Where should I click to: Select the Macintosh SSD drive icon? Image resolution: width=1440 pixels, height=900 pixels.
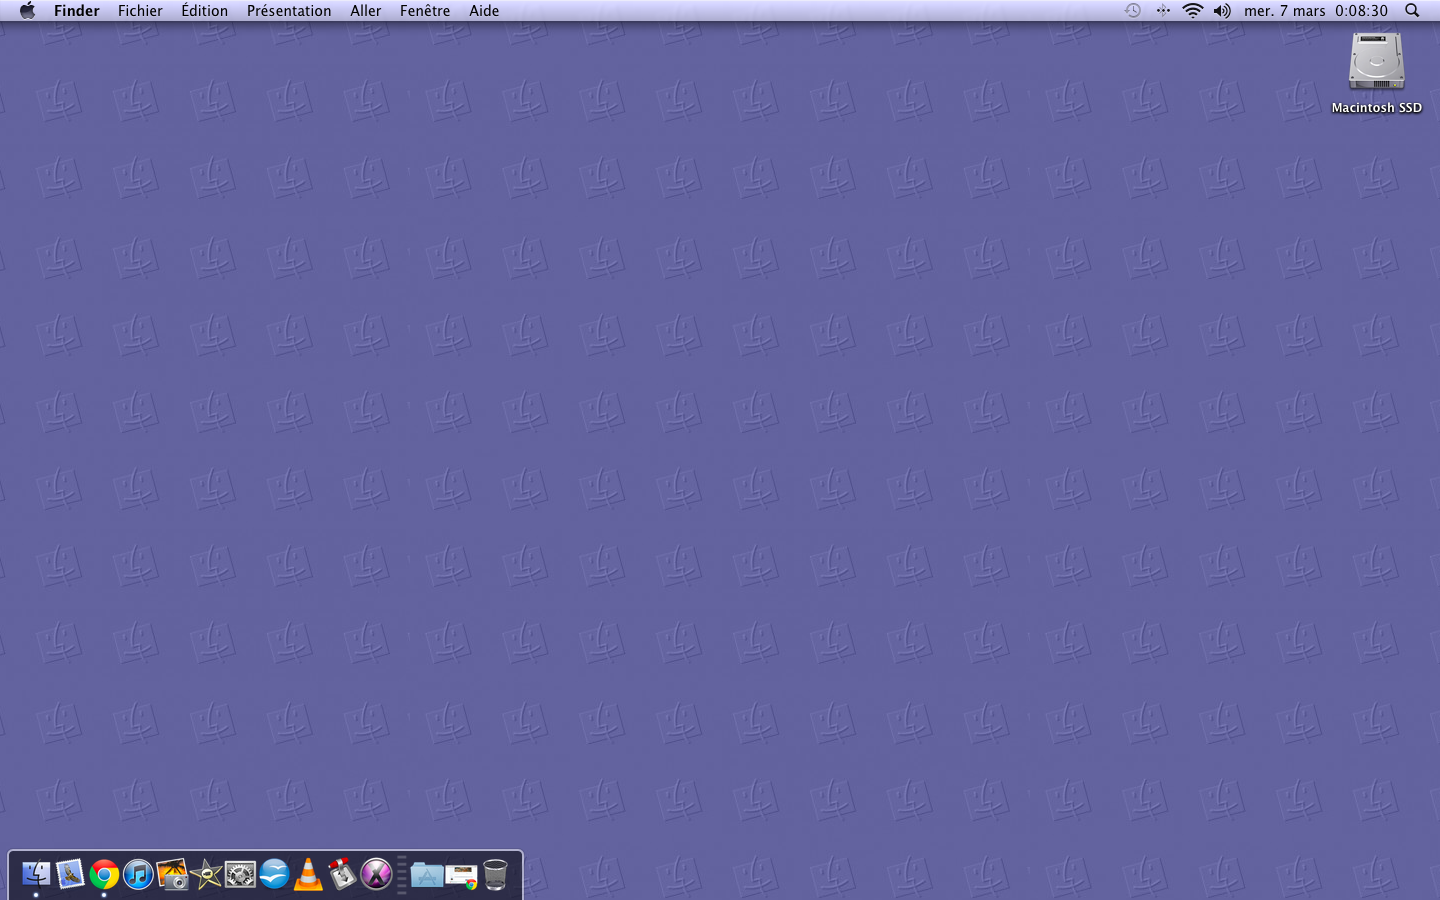1376,62
